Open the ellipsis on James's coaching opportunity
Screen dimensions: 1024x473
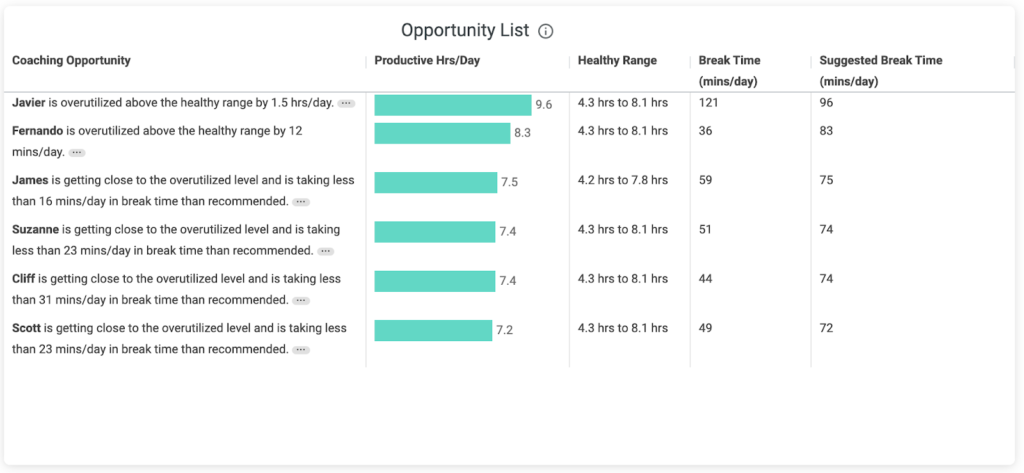point(301,202)
